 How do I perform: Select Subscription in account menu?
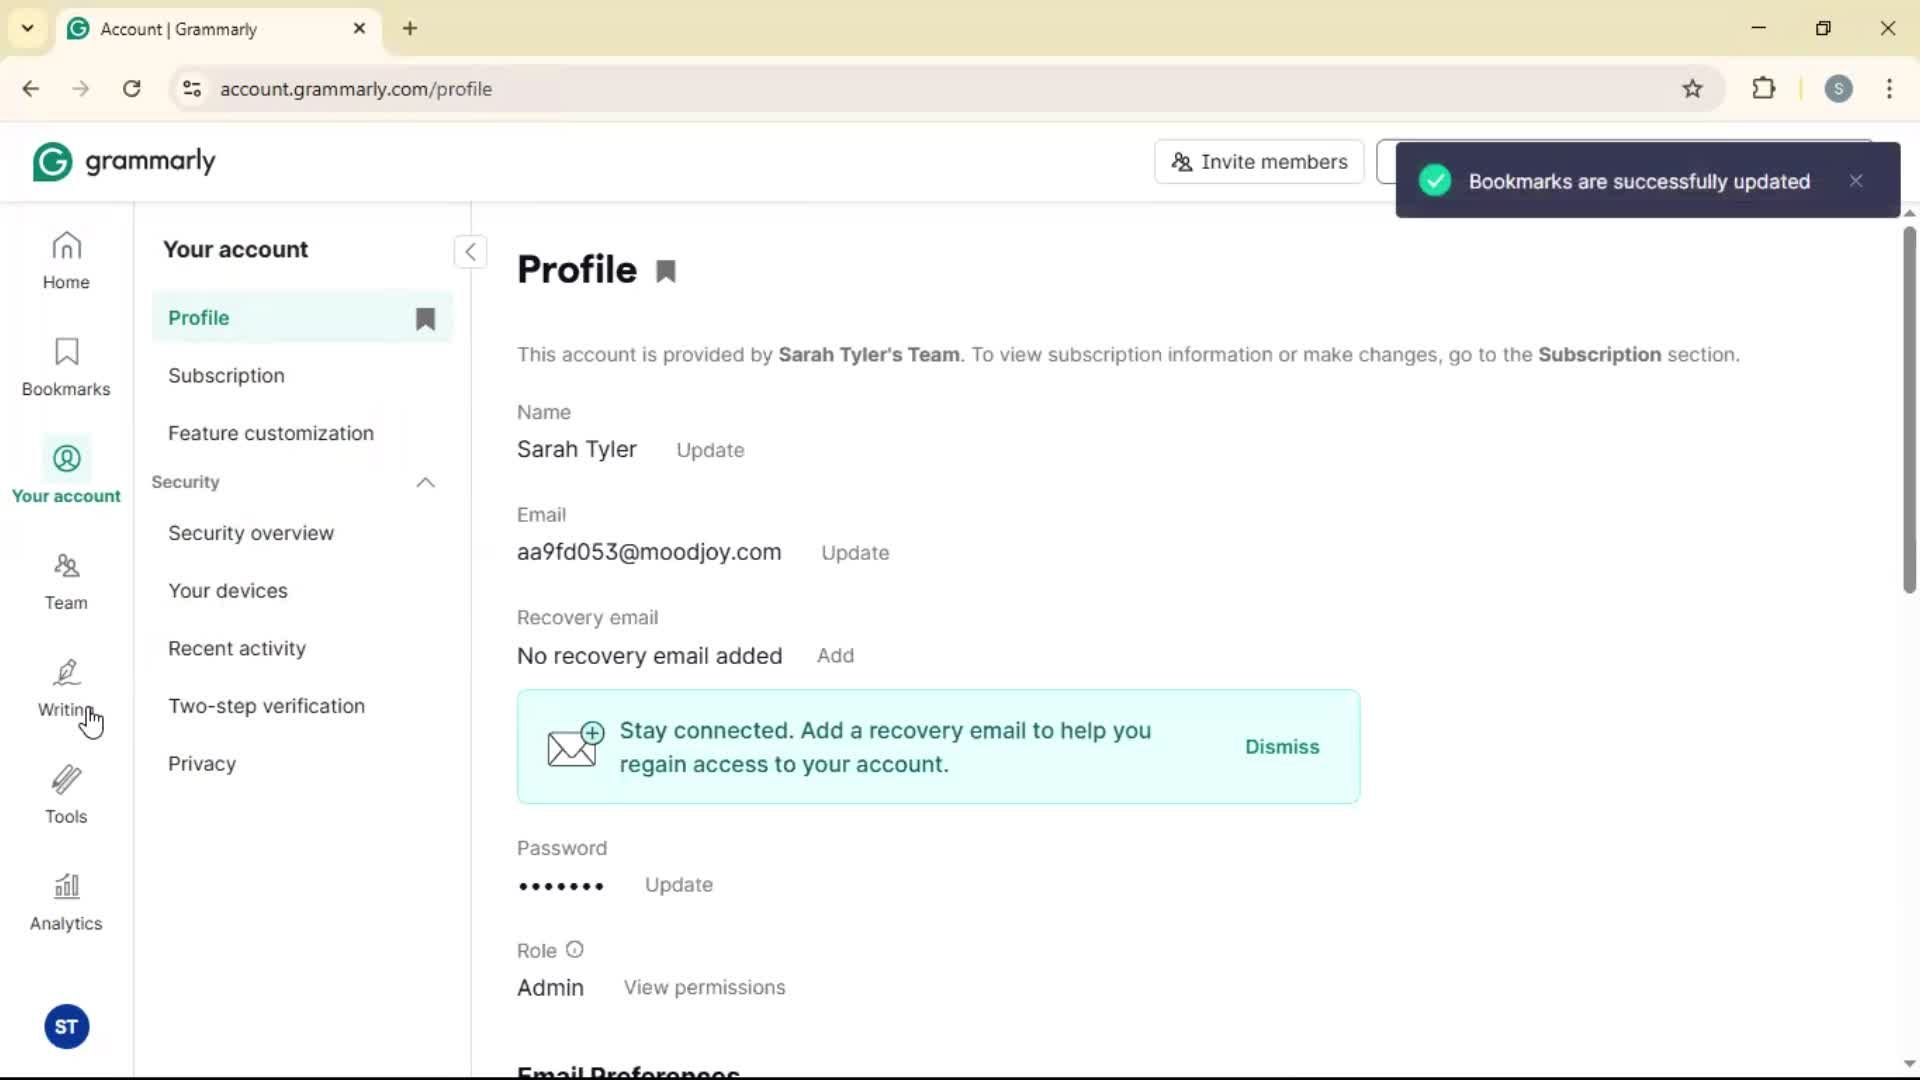(x=226, y=376)
